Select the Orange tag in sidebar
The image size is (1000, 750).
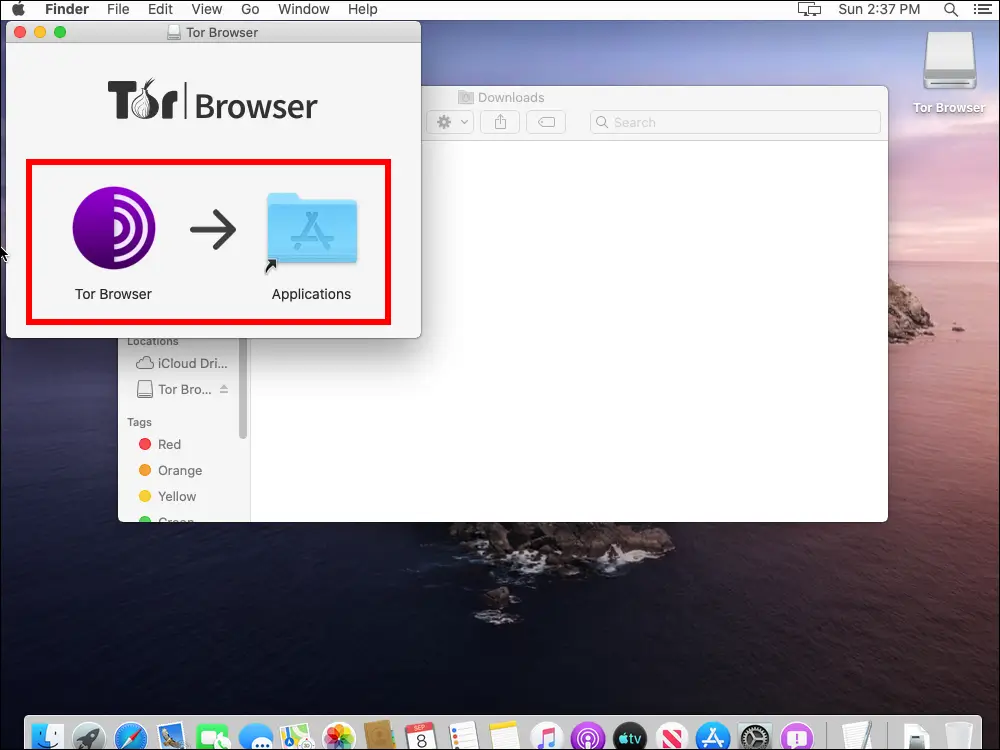click(170, 470)
